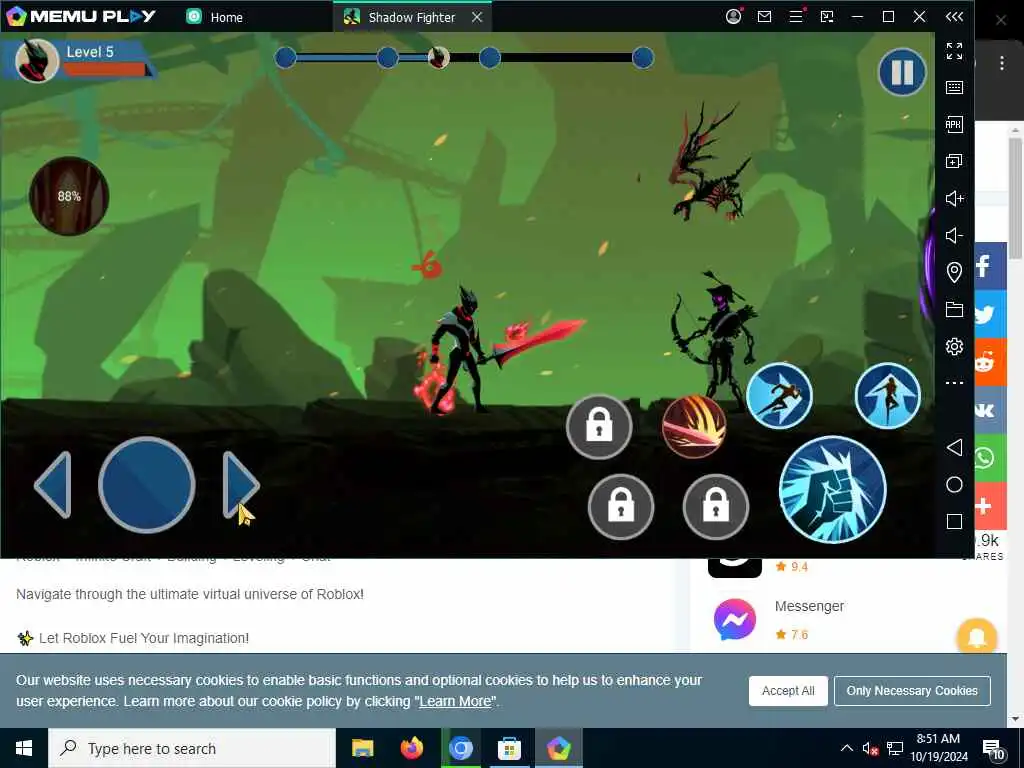Tap the round blue joystick button
Viewport: 1024px width, 768px height.
(146, 485)
